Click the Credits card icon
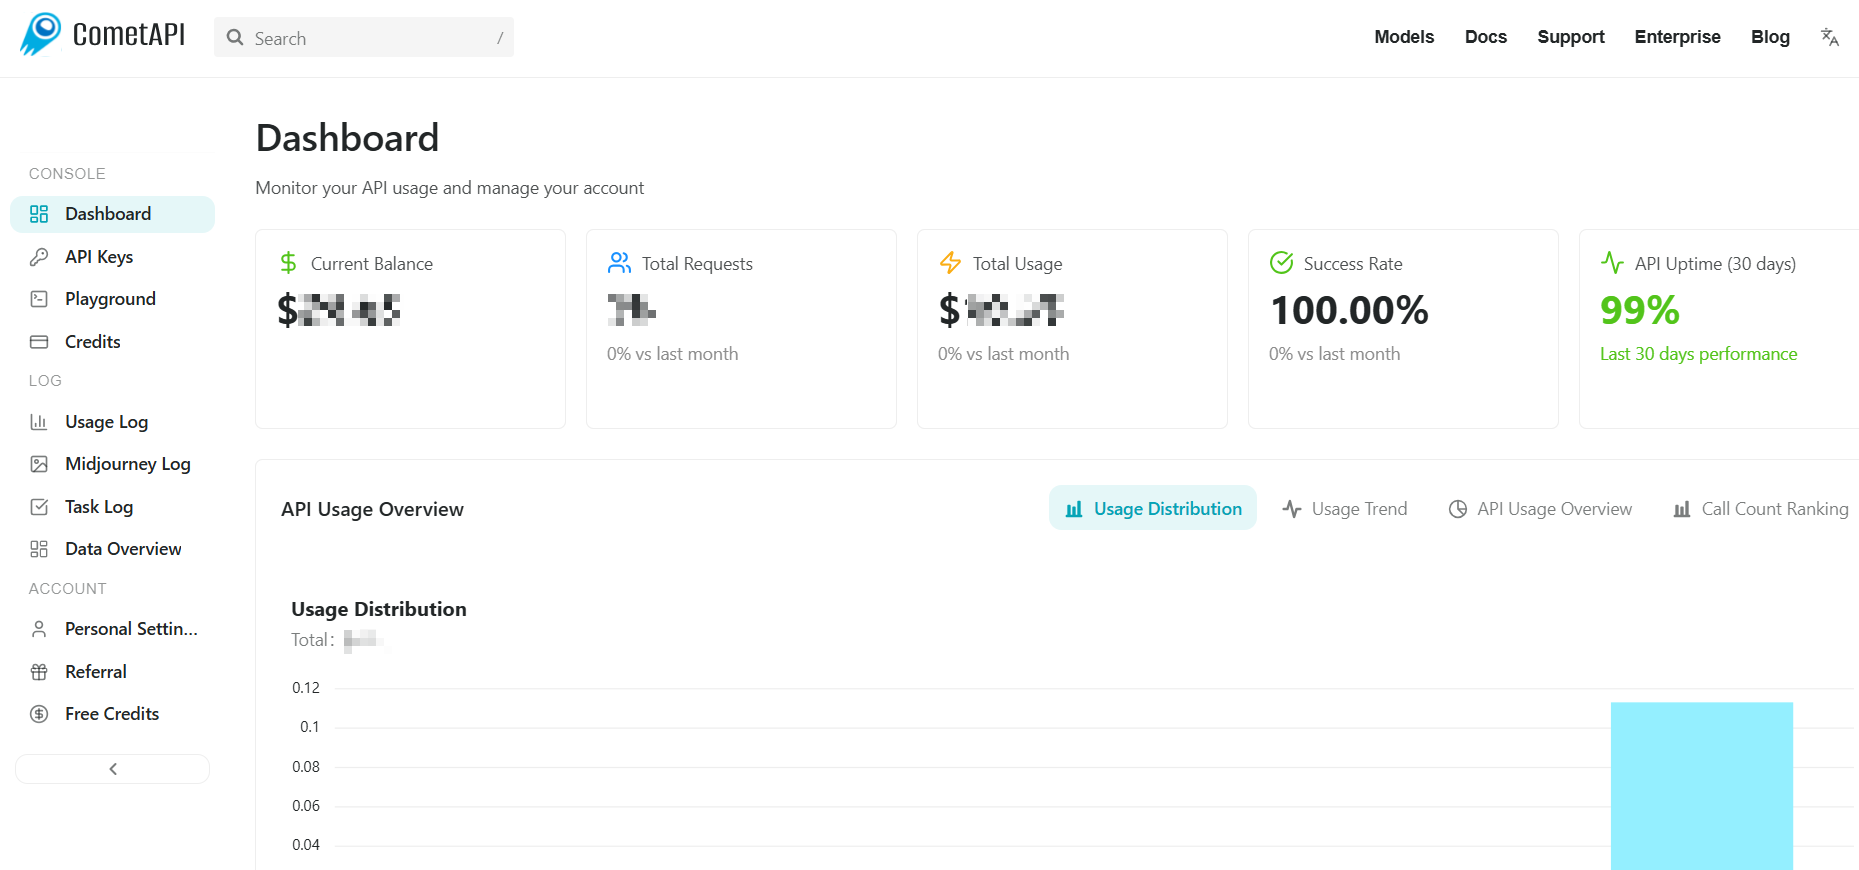 [39, 342]
